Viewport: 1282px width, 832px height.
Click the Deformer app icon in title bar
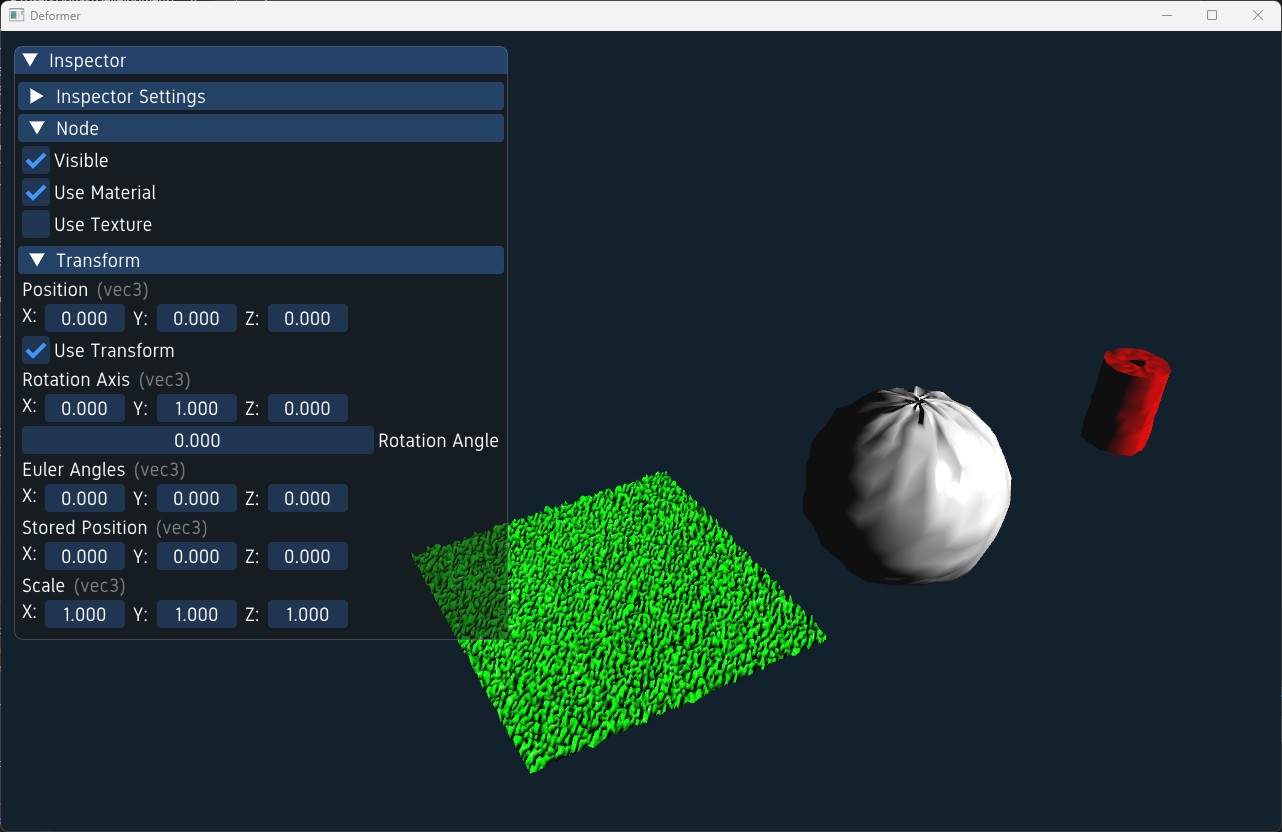[16, 15]
